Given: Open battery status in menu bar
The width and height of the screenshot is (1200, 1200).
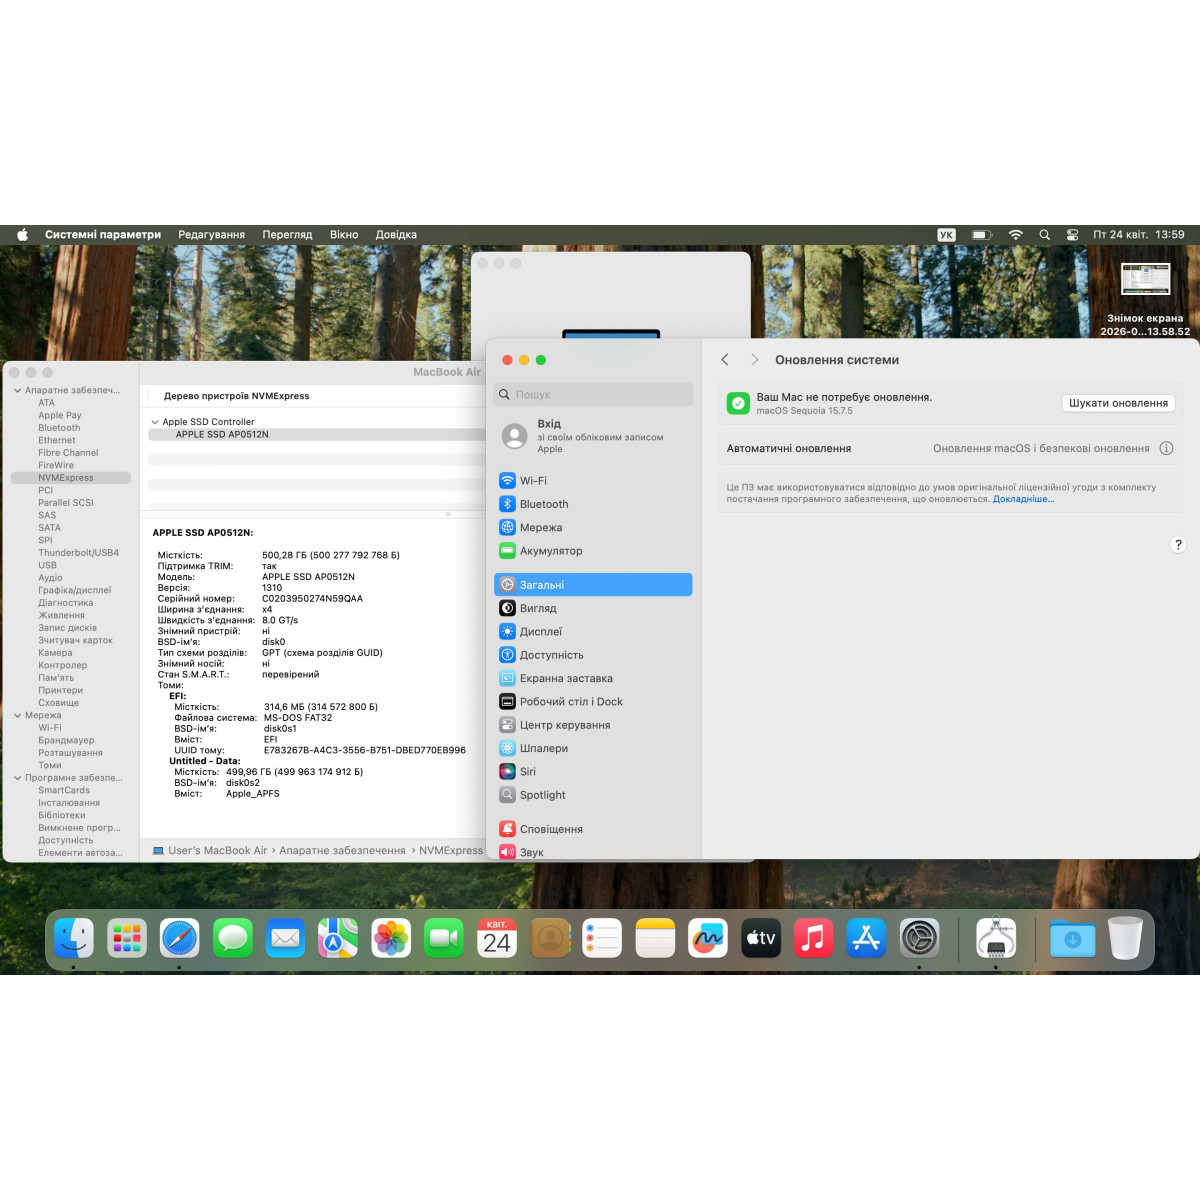Looking at the screenshot, I should pyautogui.click(x=982, y=235).
